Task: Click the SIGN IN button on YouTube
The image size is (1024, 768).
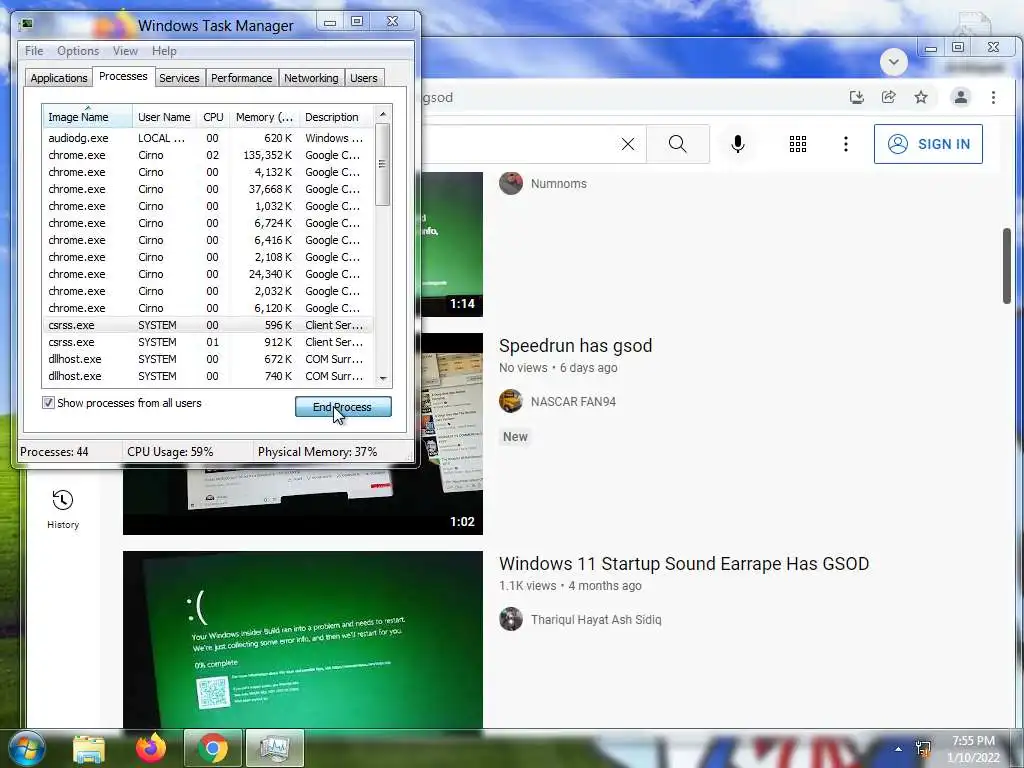Action: tap(928, 144)
